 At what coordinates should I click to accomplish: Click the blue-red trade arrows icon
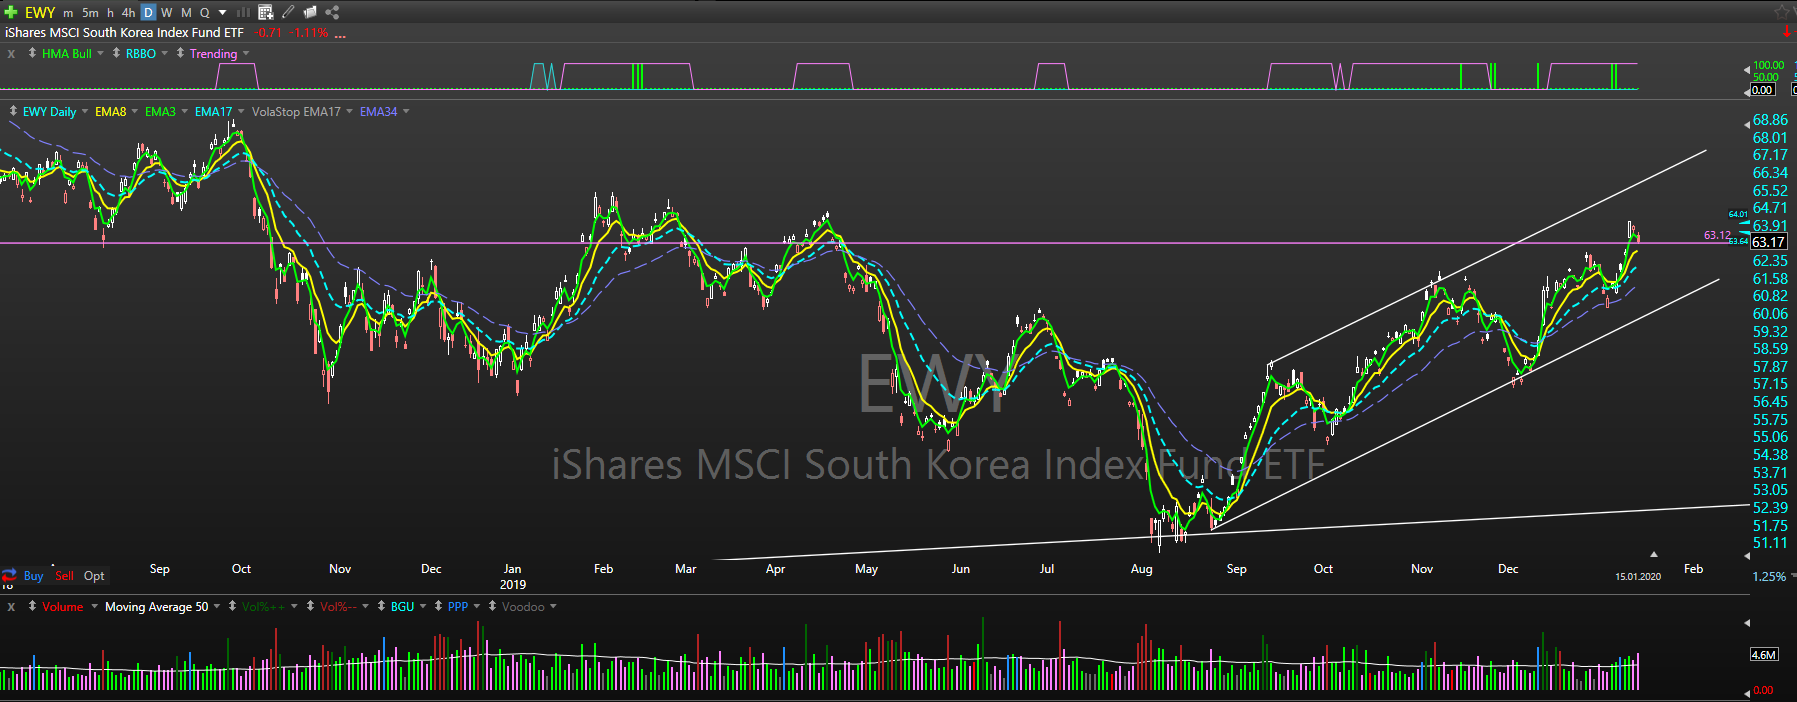pos(9,575)
